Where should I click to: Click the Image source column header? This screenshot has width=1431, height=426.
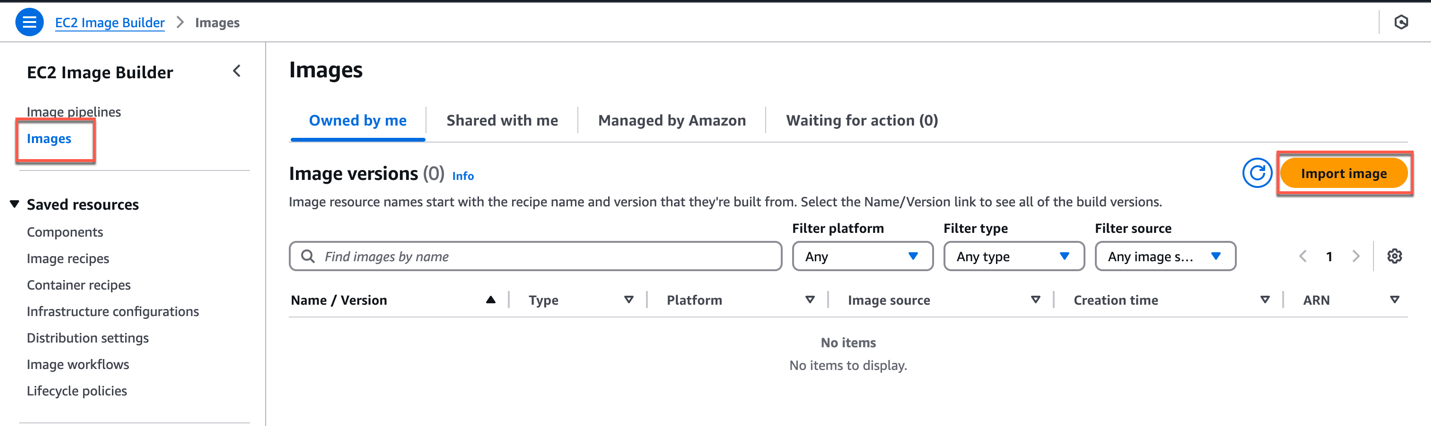coord(889,300)
